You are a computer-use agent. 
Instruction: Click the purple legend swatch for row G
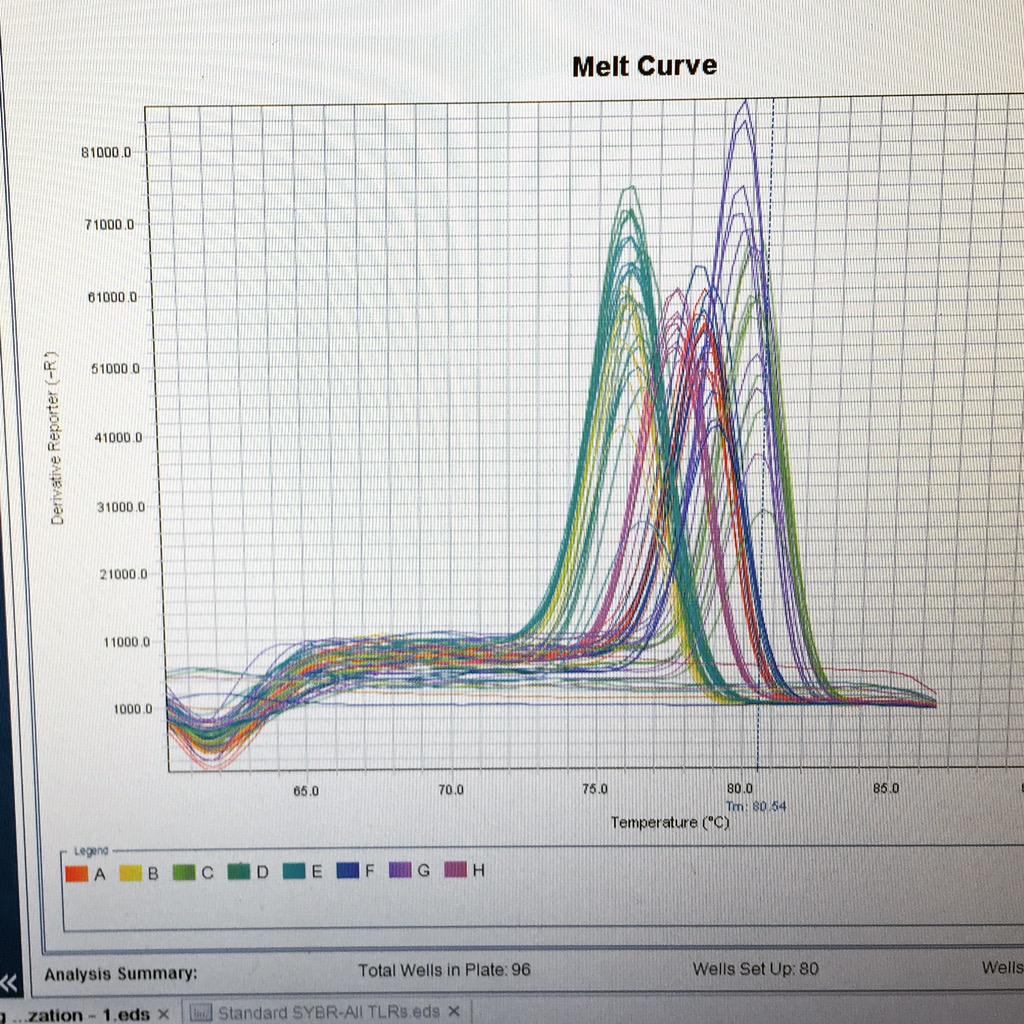click(400, 870)
